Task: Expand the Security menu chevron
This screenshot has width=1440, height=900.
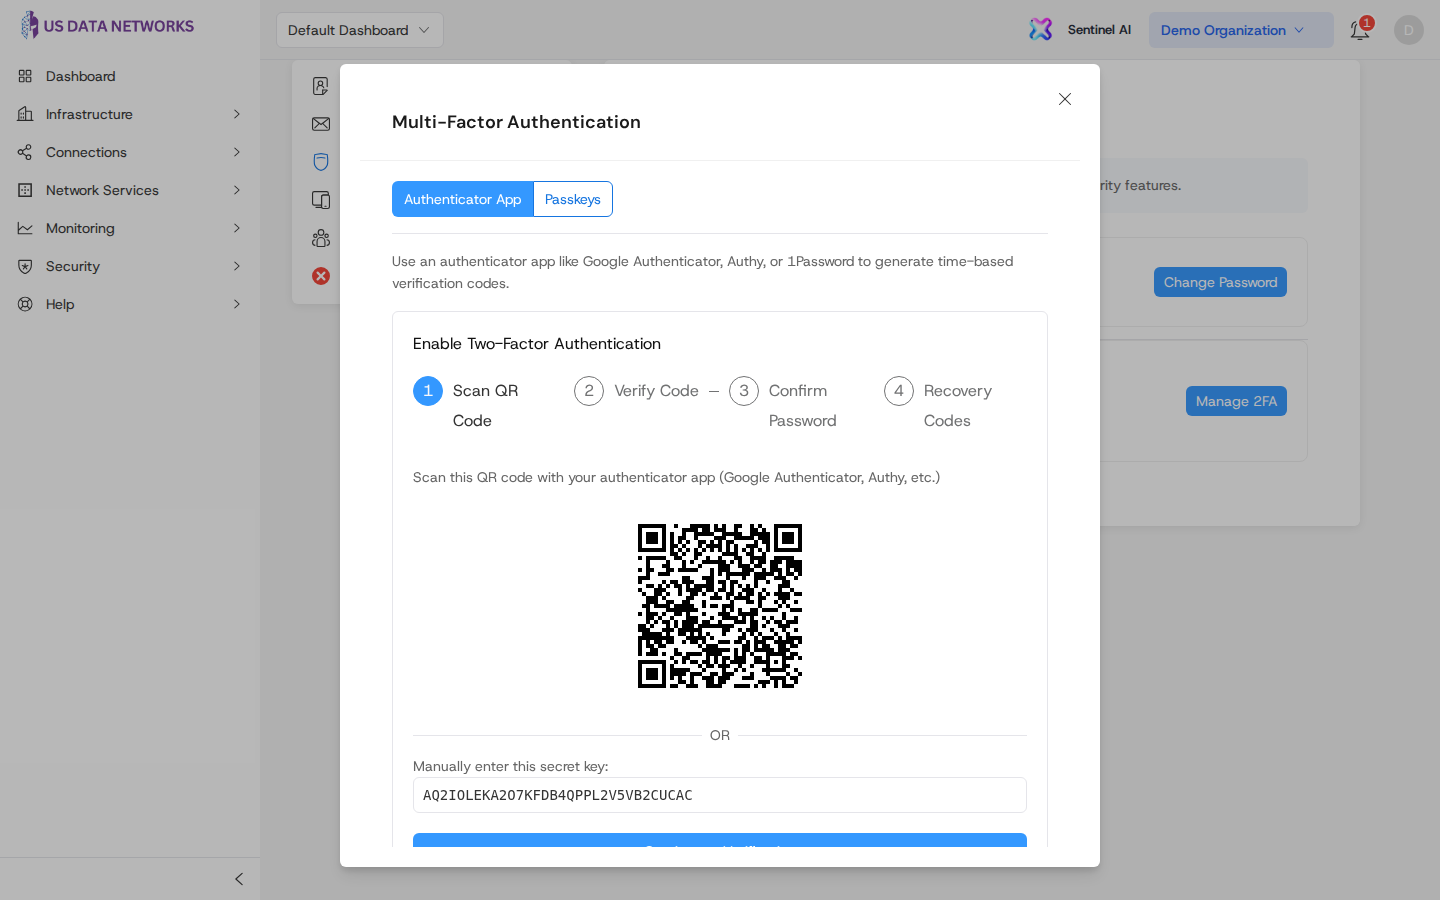Action: pyautogui.click(x=237, y=266)
